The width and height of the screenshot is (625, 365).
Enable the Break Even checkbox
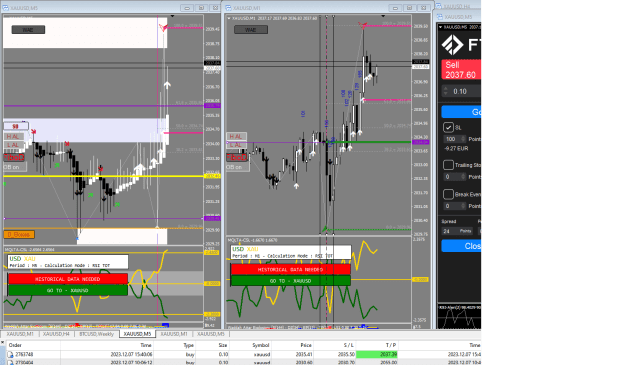448,194
